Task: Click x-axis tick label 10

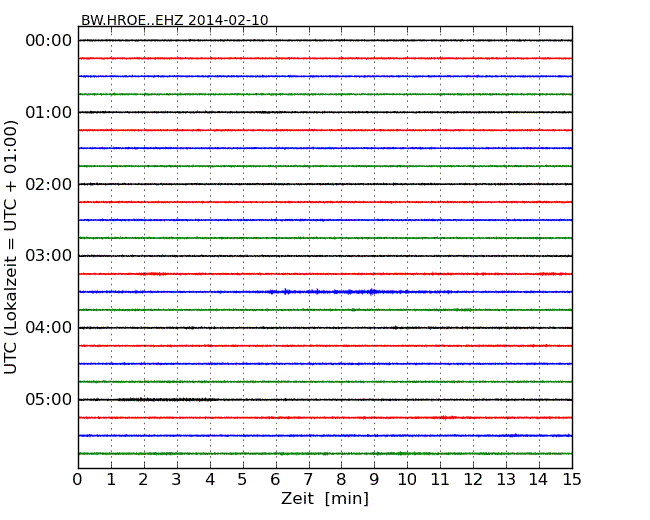Action: [407, 480]
